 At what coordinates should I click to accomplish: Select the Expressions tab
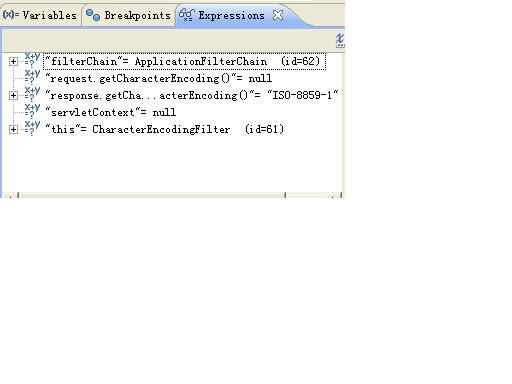(x=231, y=15)
